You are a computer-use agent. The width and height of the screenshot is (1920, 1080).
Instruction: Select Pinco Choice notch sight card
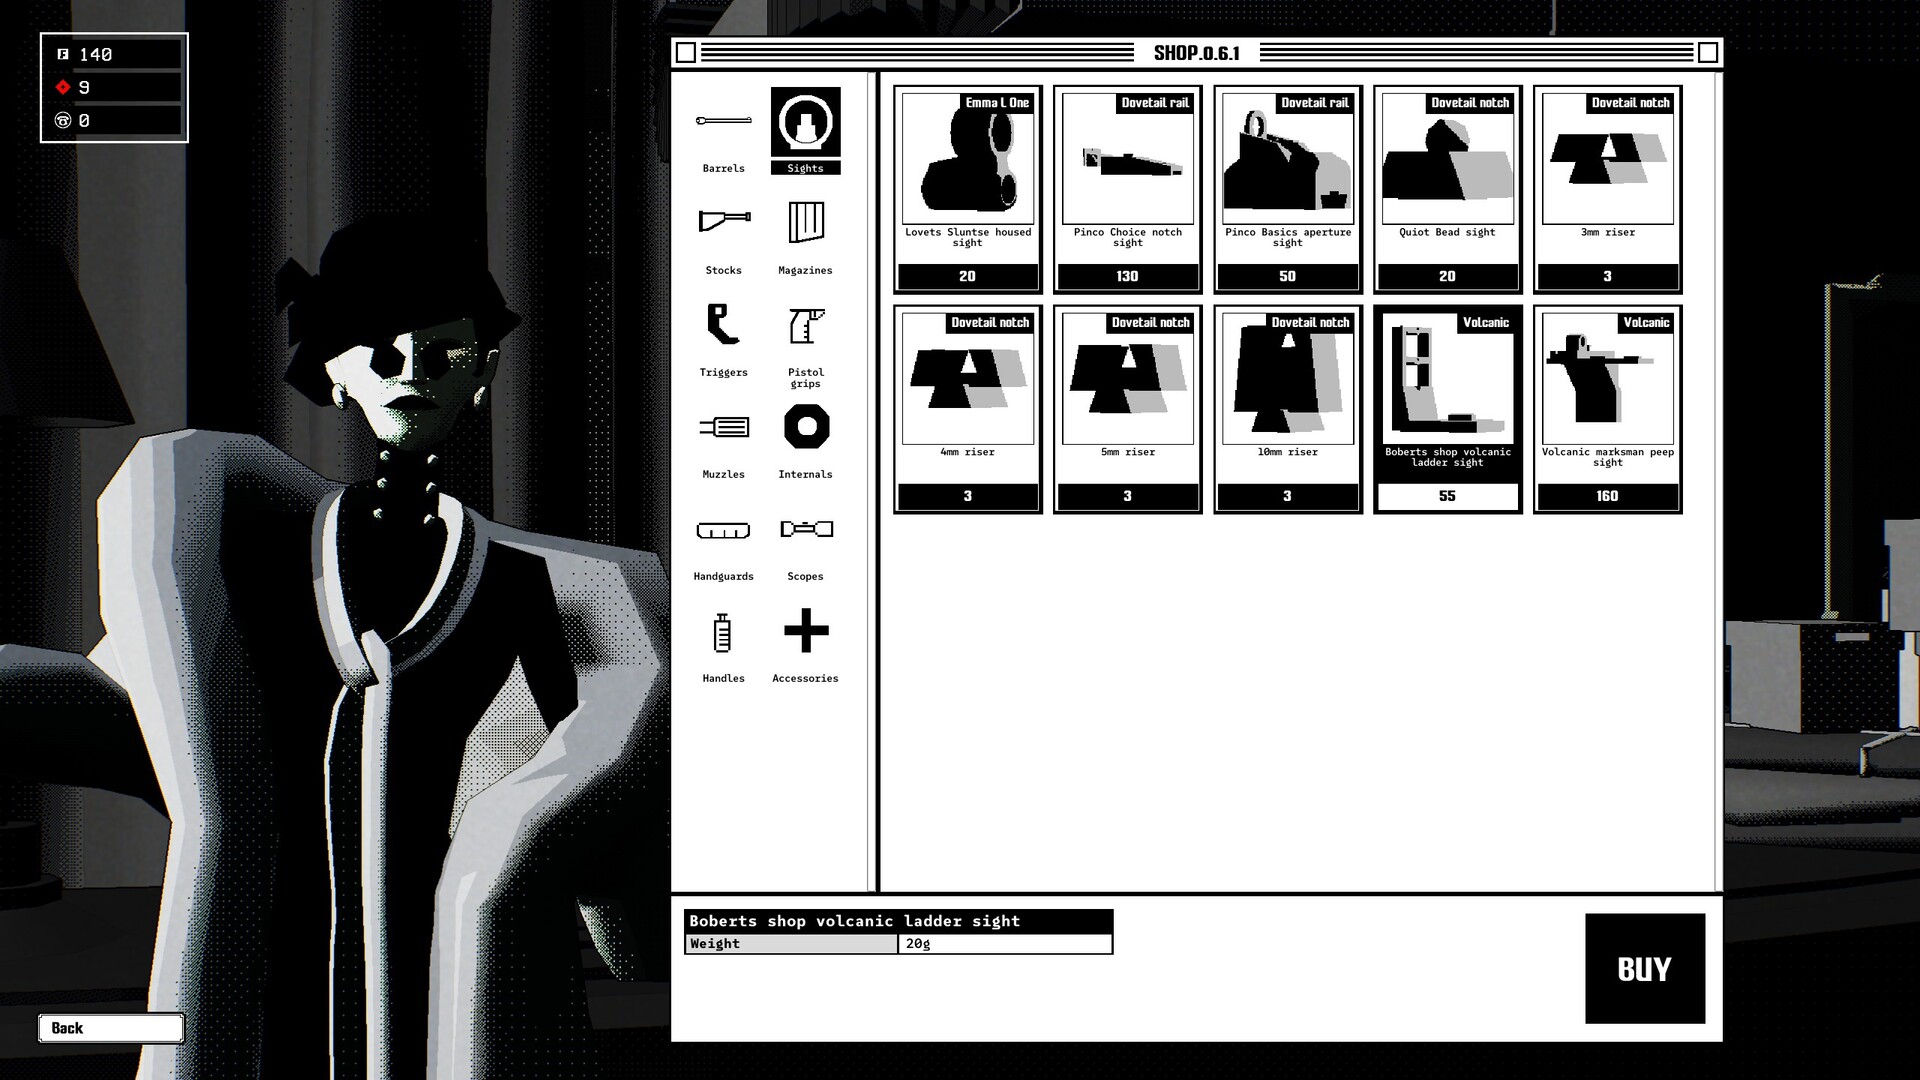1127,189
